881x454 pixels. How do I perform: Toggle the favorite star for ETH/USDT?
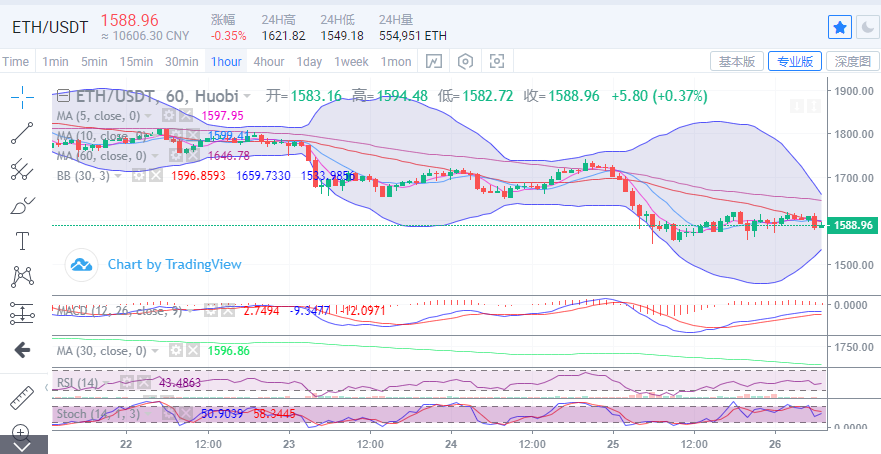pyautogui.click(x=840, y=27)
